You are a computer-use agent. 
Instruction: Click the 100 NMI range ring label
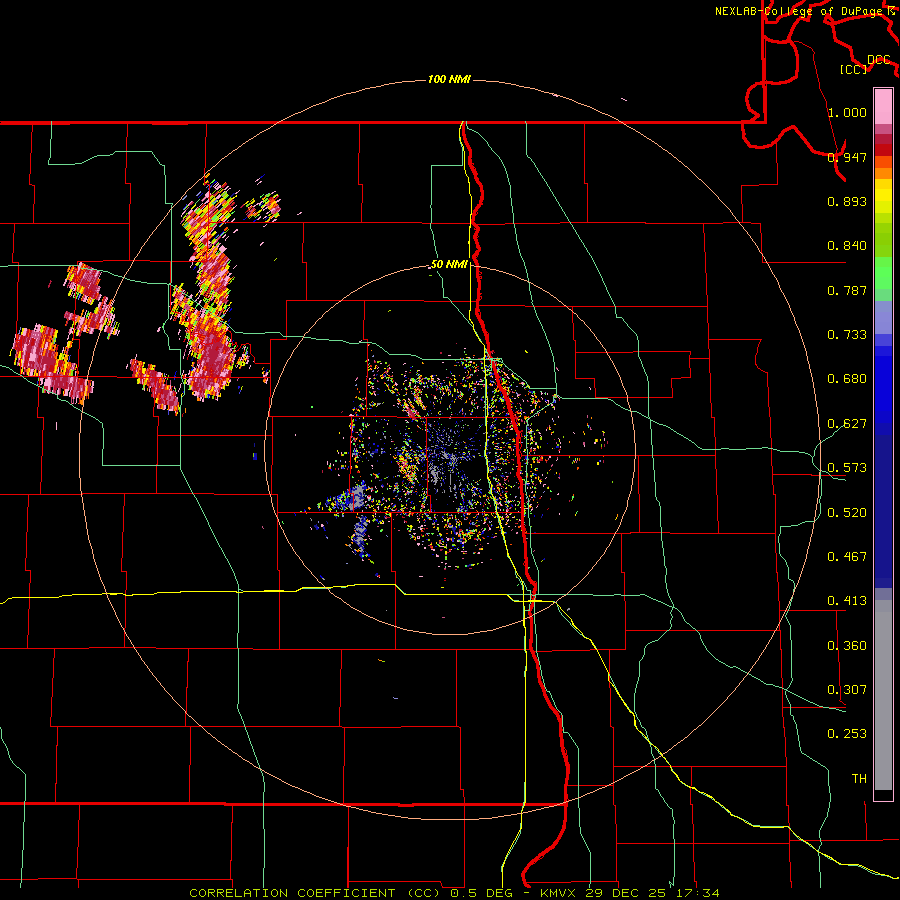pyautogui.click(x=449, y=79)
